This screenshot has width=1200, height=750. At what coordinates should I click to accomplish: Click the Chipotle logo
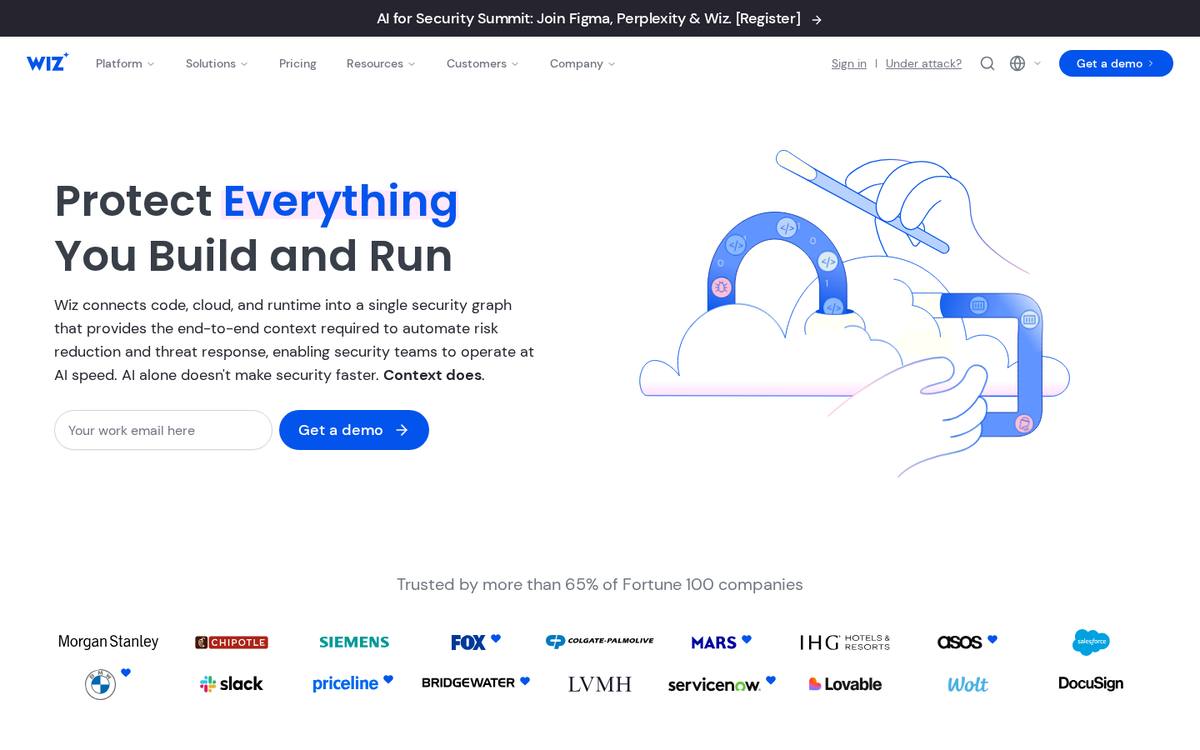click(x=231, y=642)
